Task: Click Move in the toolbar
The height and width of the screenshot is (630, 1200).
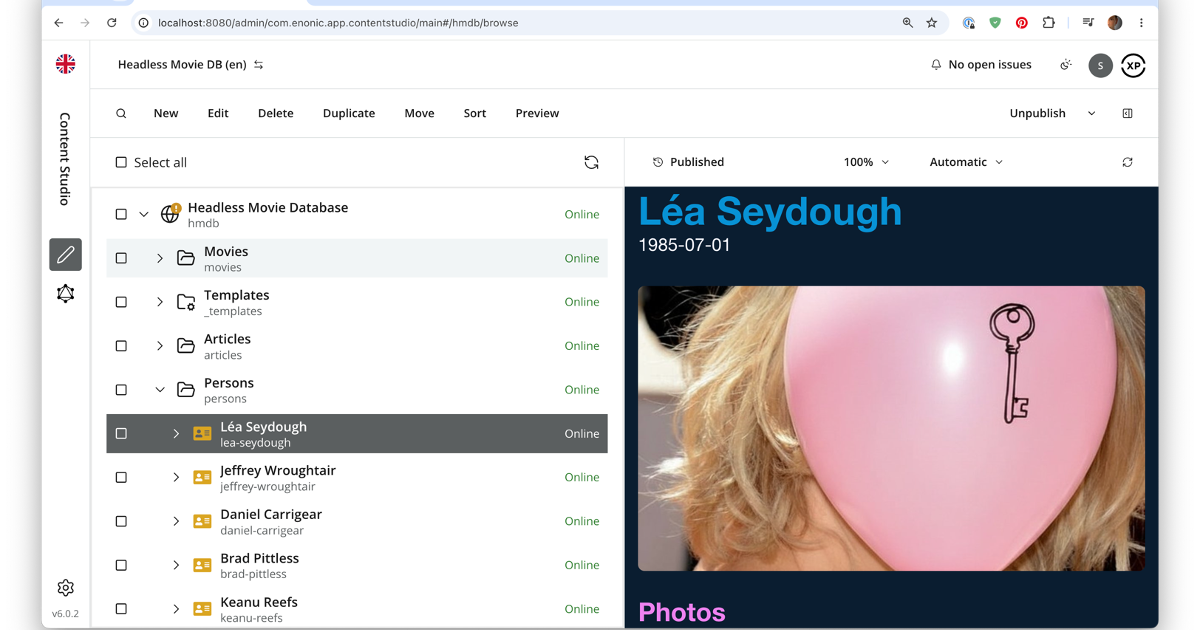Action: (x=419, y=113)
